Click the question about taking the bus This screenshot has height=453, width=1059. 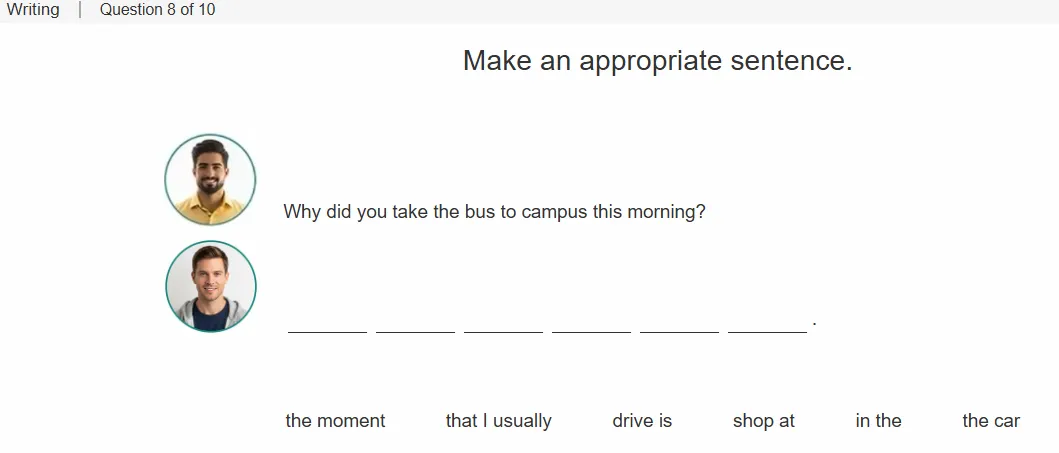point(494,212)
